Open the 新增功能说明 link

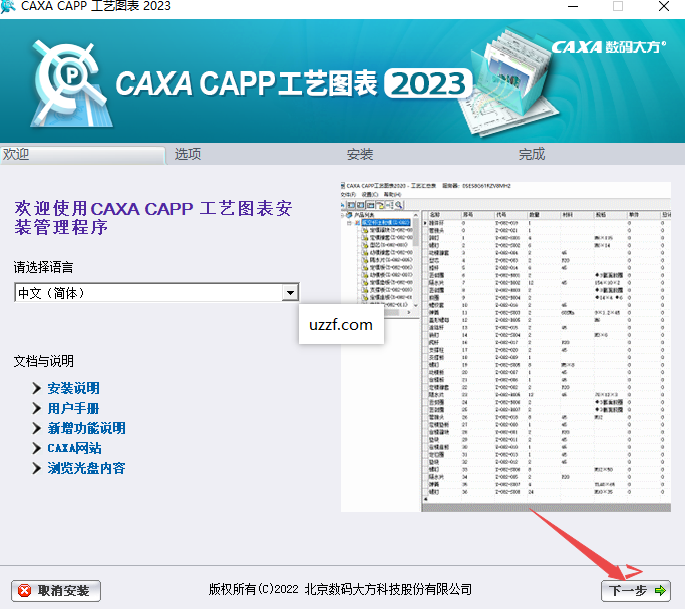[x=86, y=428]
